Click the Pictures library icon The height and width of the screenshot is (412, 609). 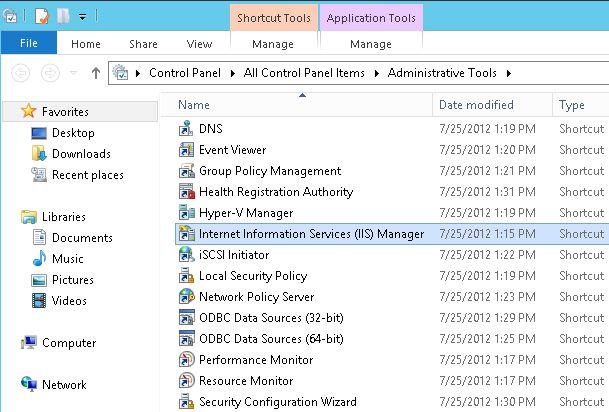pos(39,280)
